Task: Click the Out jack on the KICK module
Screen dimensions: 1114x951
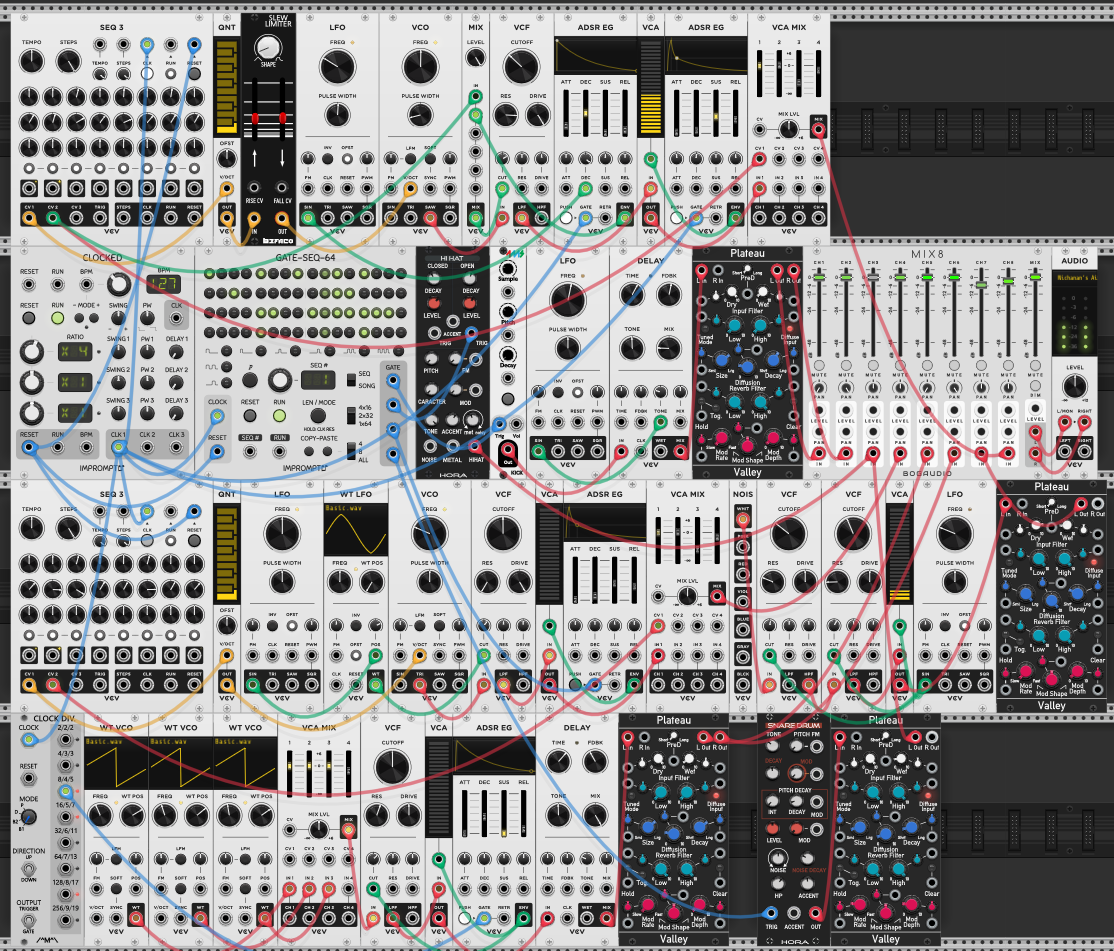Action: coord(507,450)
